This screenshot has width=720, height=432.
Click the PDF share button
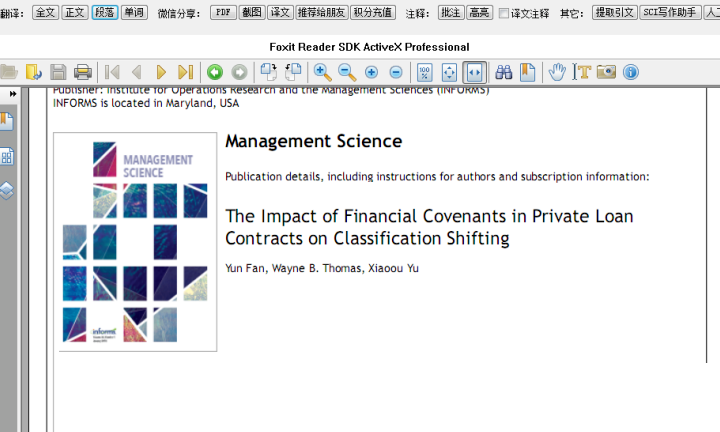(x=223, y=12)
